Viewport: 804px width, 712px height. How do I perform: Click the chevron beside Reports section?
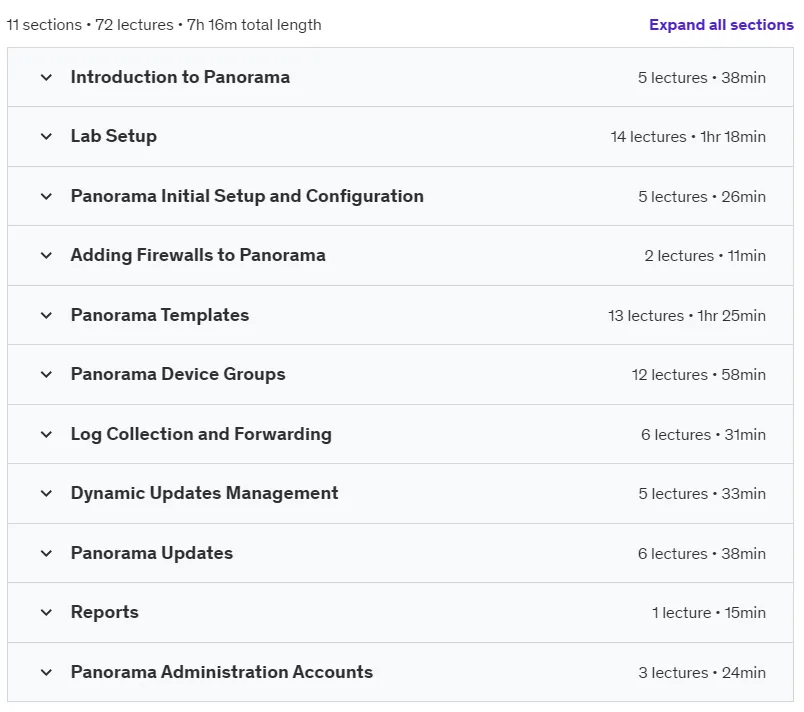46,612
